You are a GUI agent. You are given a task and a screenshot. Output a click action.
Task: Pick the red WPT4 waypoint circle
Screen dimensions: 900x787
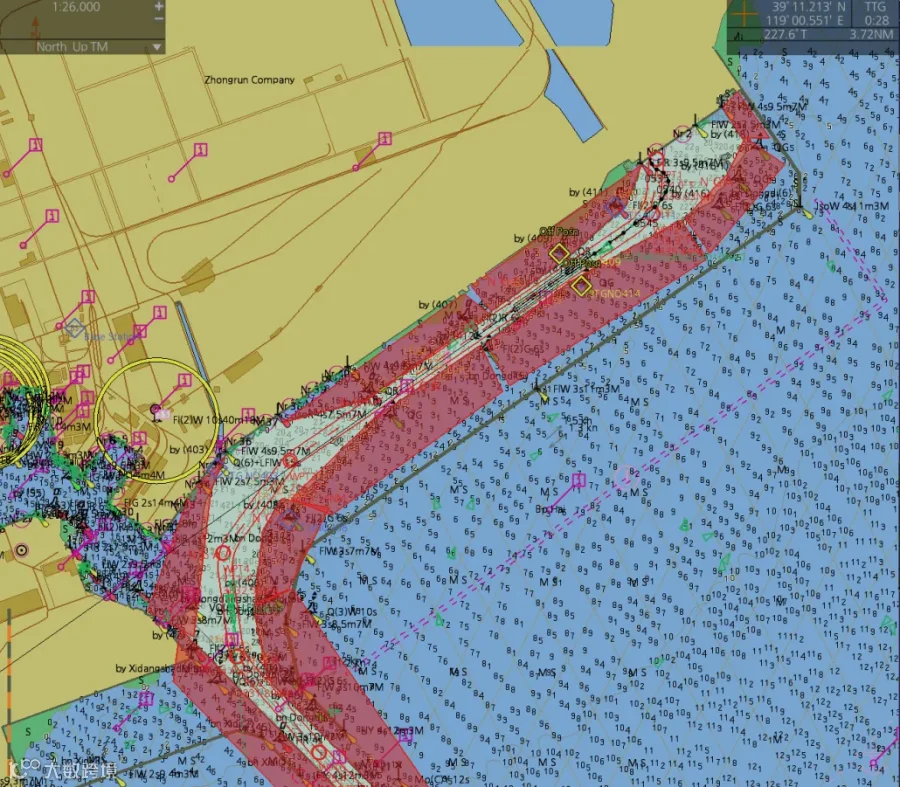coord(223,553)
